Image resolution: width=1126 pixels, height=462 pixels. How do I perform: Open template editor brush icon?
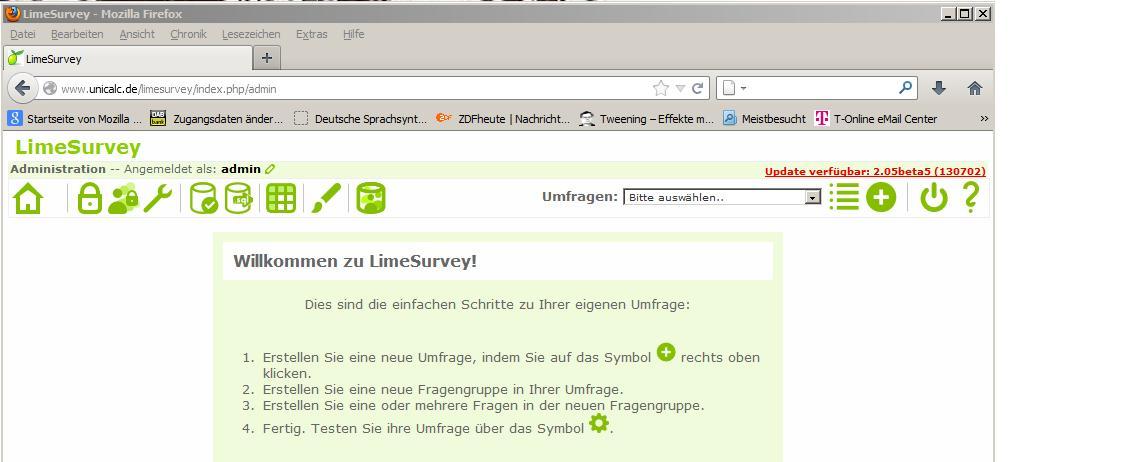point(327,198)
